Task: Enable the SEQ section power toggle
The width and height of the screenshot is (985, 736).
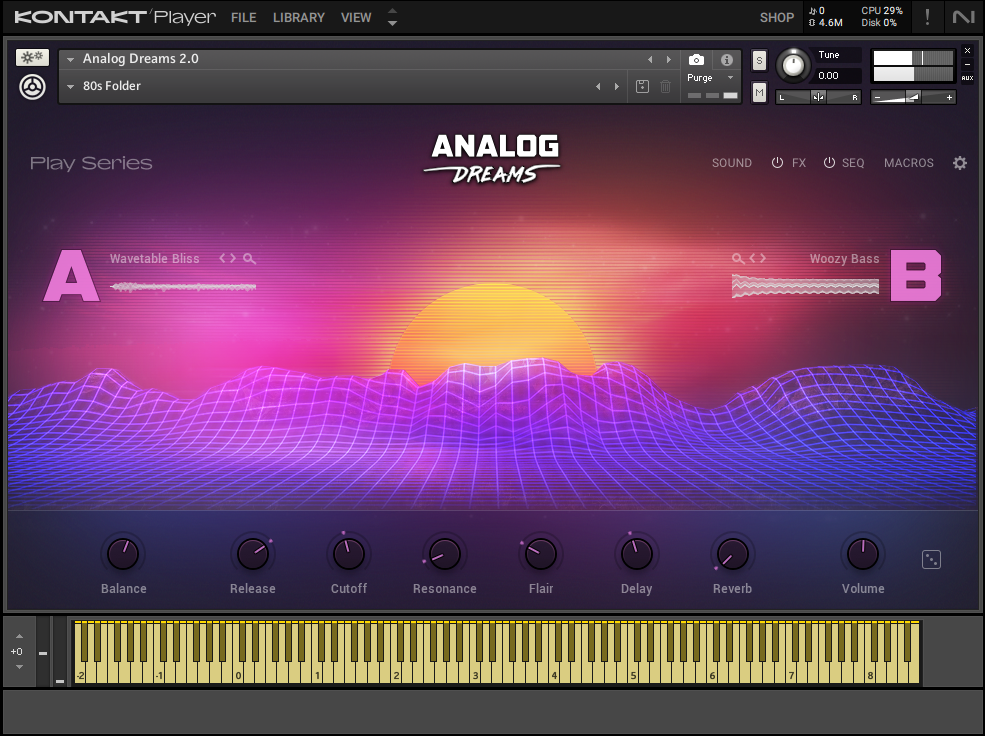Action: 830,163
